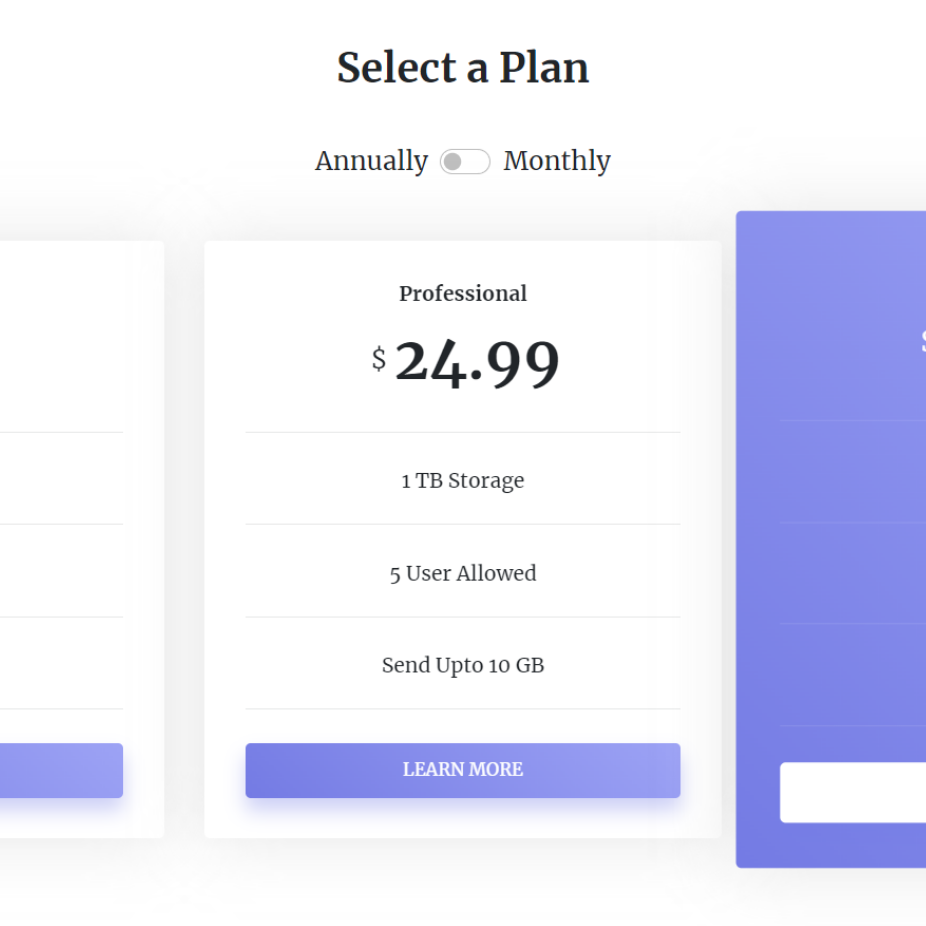This screenshot has width=926, height=926.
Task: Select the Monthly billing label
Action: (557, 161)
